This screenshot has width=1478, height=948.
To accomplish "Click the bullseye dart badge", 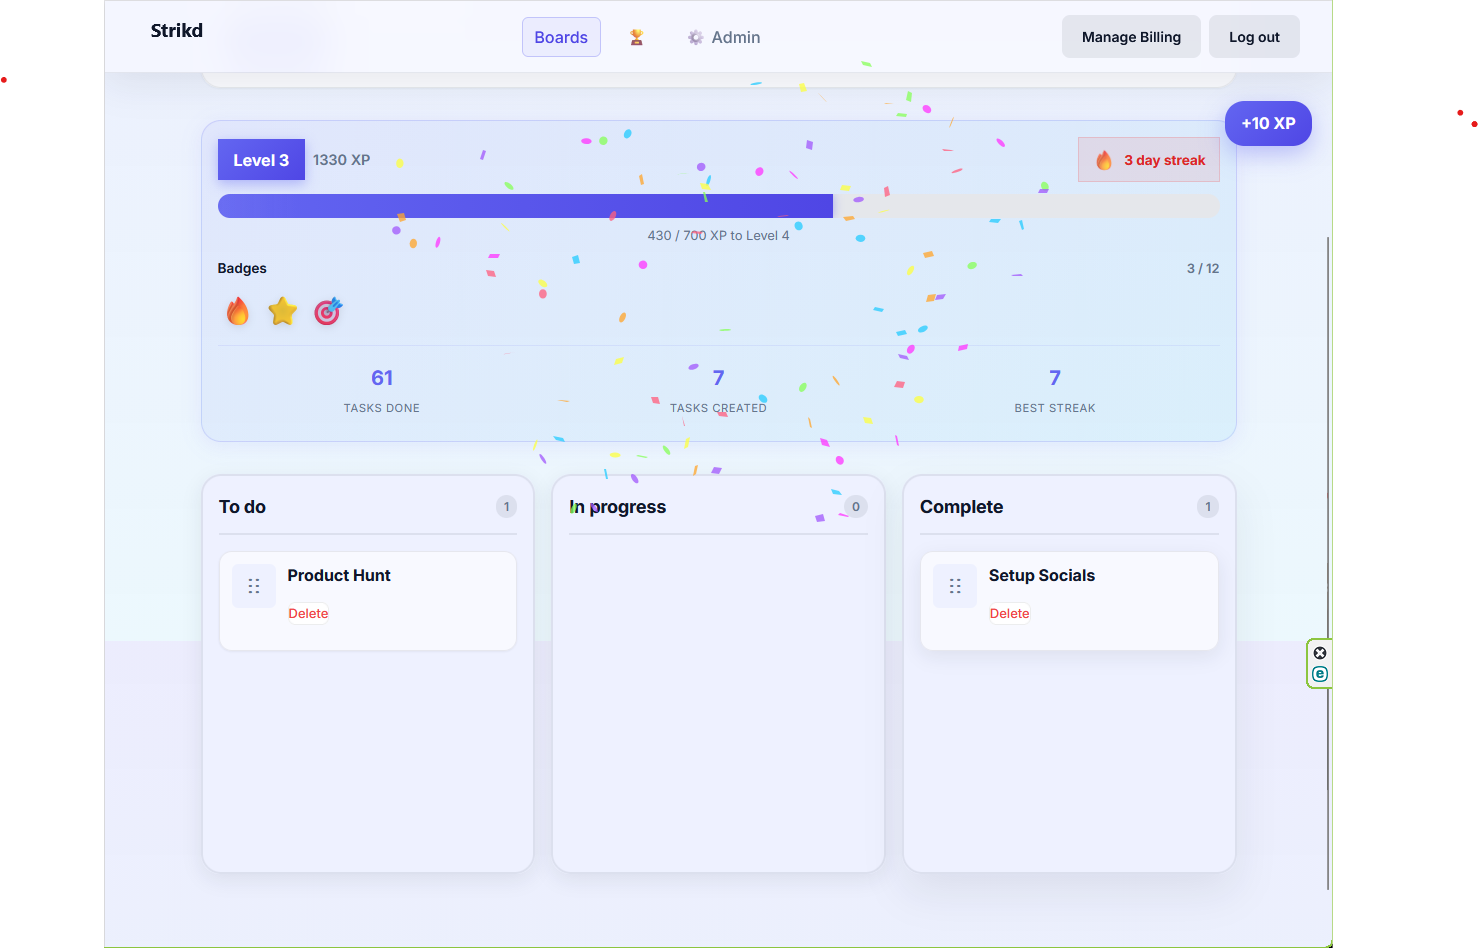I will click(x=327, y=311).
